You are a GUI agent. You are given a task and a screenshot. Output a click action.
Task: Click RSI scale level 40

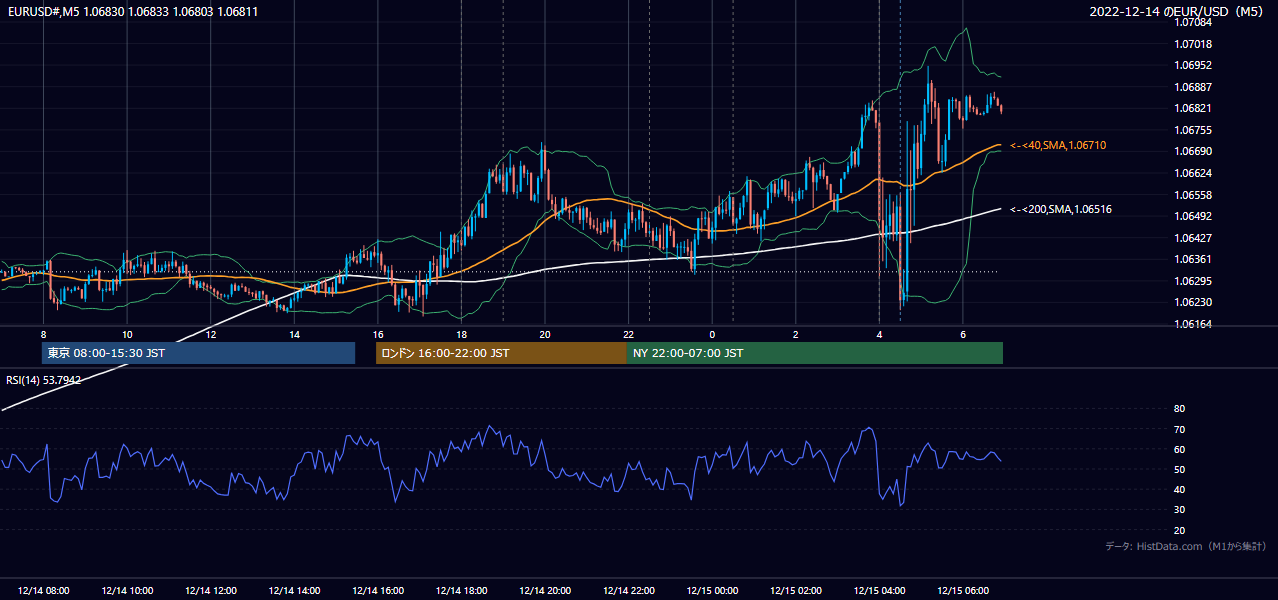pyautogui.click(x=1179, y=490)
